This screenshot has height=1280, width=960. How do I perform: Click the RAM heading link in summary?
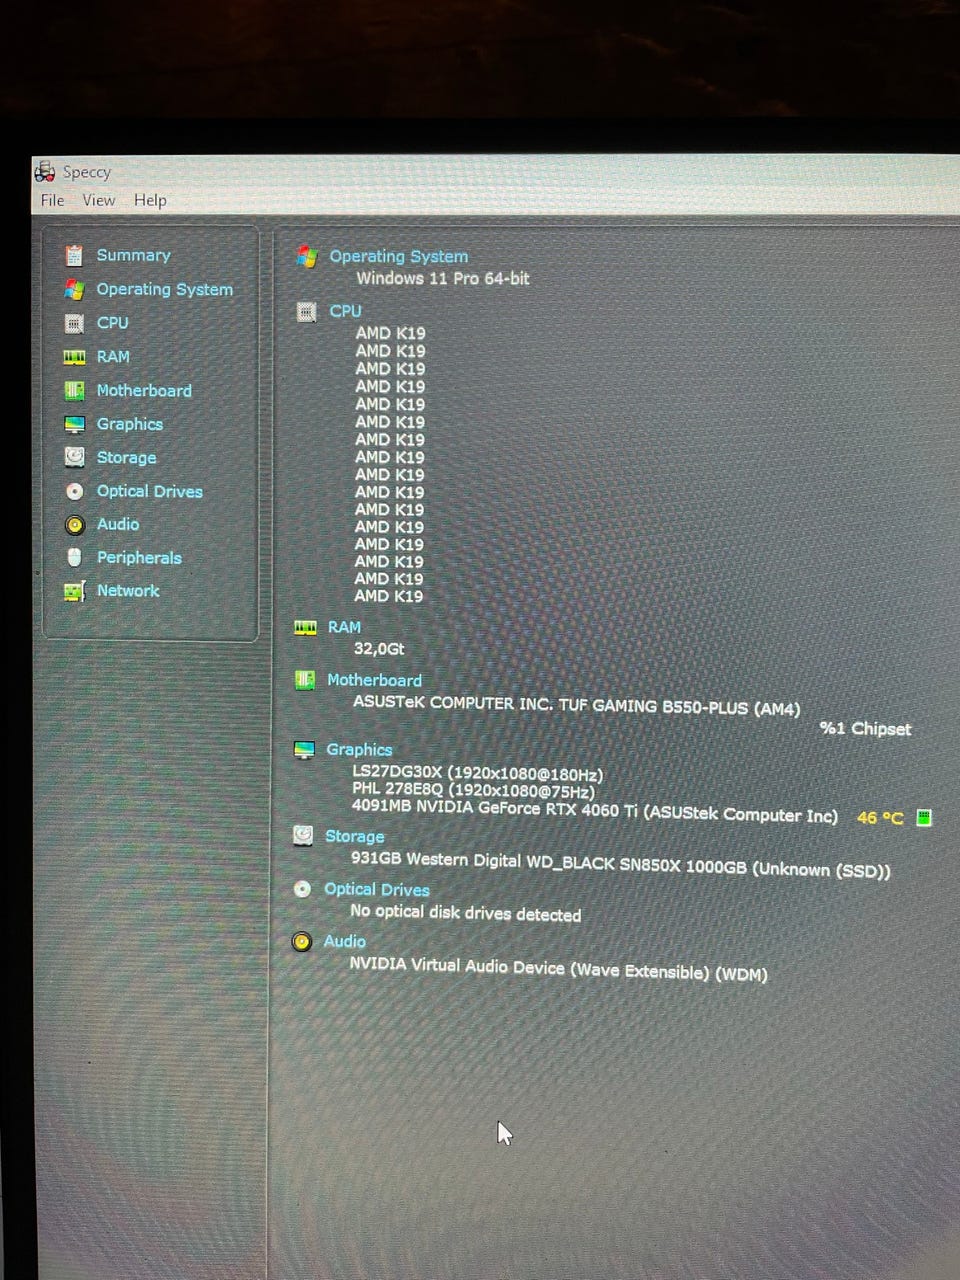click(x=344, y=627)
